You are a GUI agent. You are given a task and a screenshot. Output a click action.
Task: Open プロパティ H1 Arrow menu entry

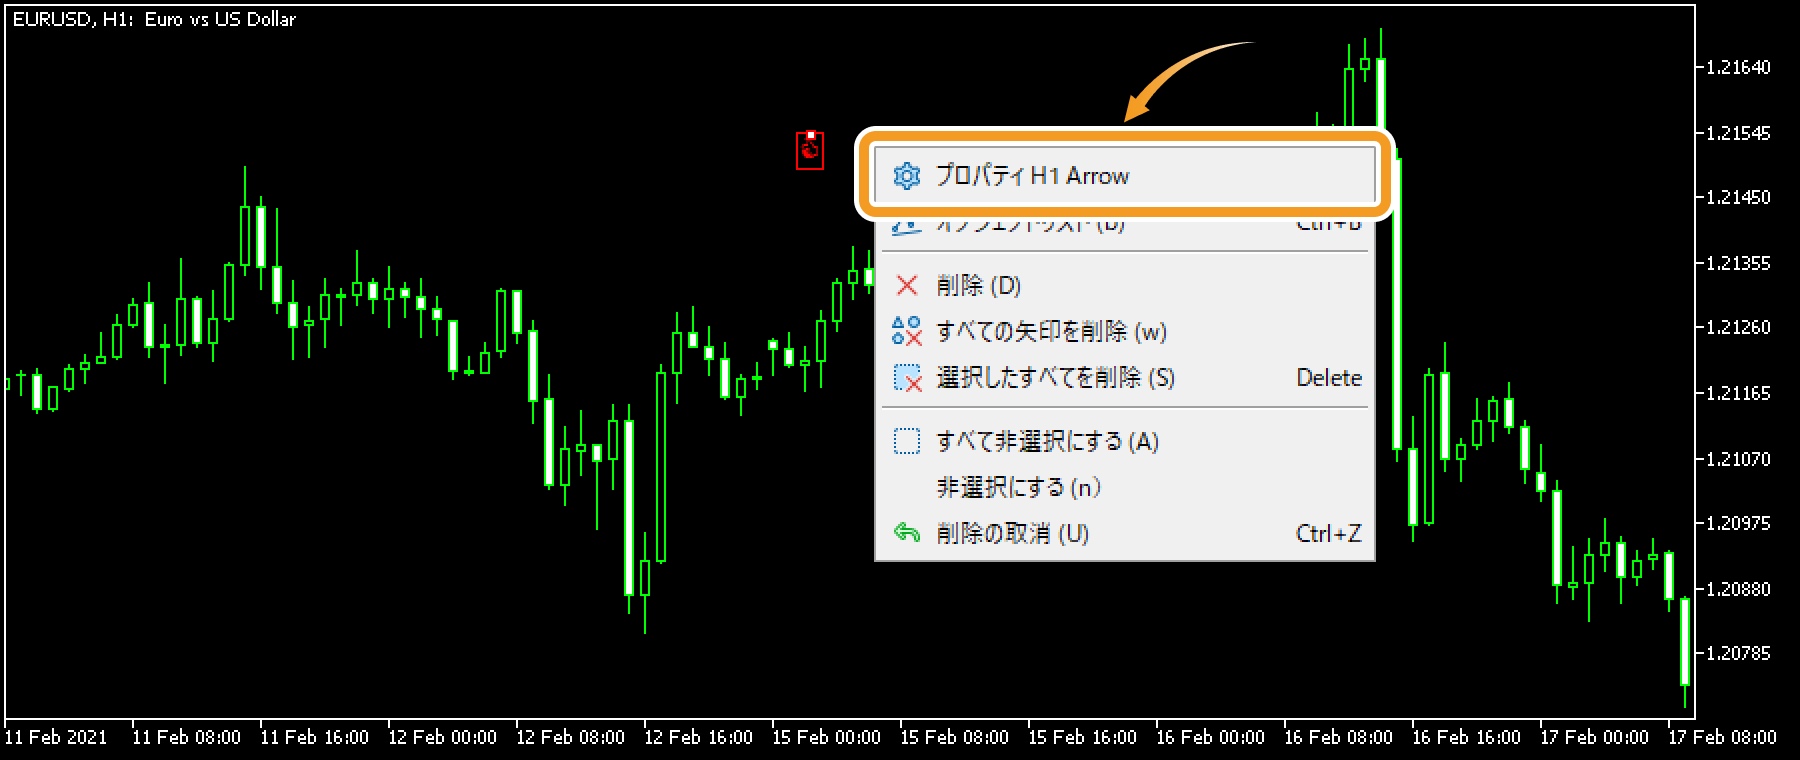1124,176
